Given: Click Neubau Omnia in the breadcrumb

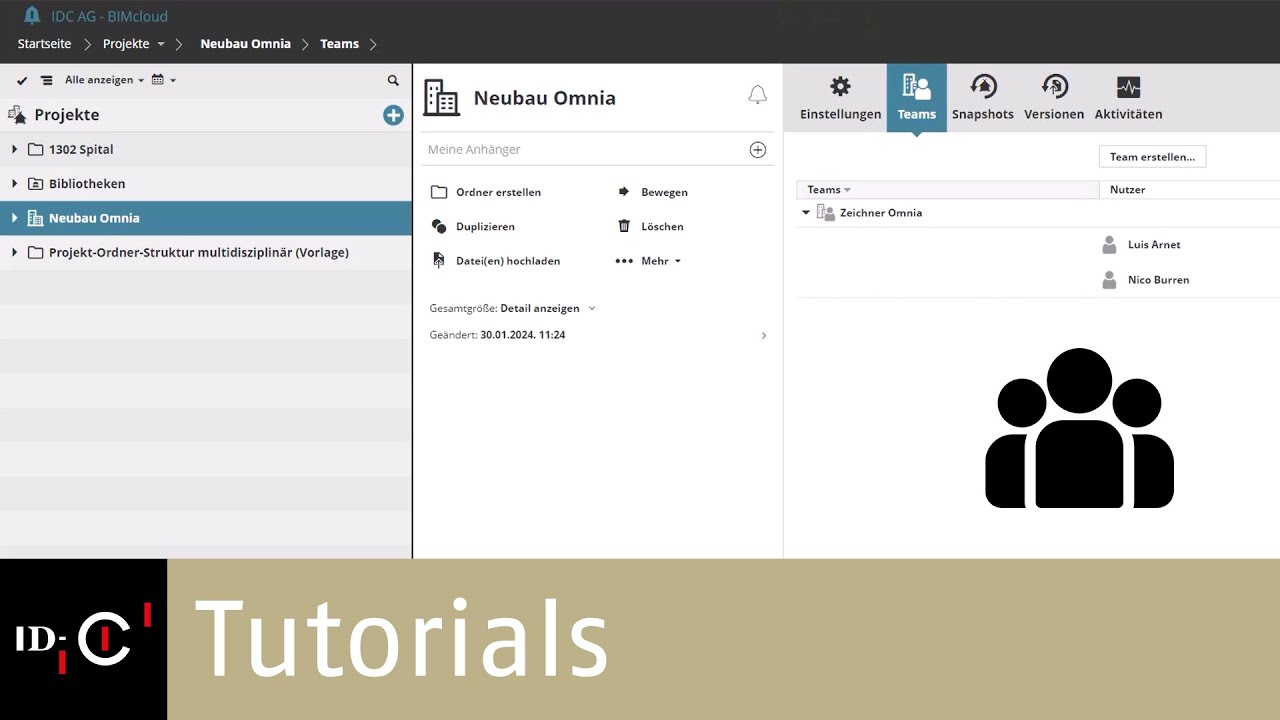Looking at the screenshot, I should 245,44.
